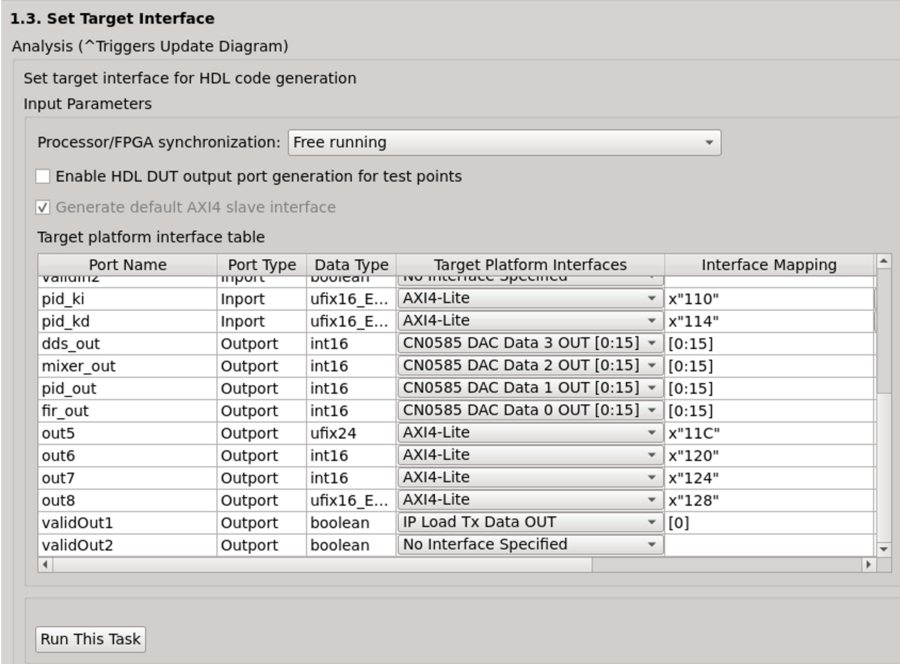The height and width of the screenshot is (664, 900).
Task: Edit interface mapping x"110" for pid_ki
Action: (768, 299)
